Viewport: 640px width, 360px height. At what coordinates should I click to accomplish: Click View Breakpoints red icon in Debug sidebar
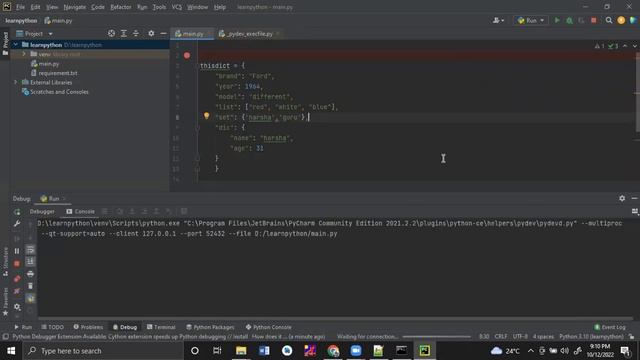(17, 278)
